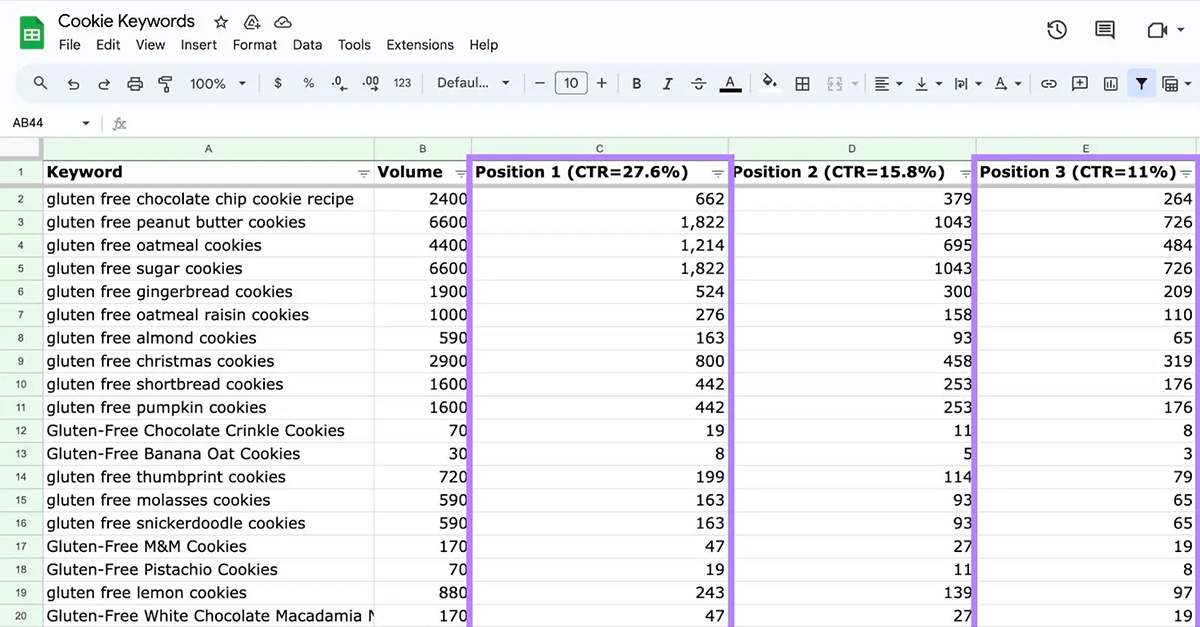Toggle the filter button off
Image resolution: width=1200 pixels, height=627 pixels.
coord(1141,84)
